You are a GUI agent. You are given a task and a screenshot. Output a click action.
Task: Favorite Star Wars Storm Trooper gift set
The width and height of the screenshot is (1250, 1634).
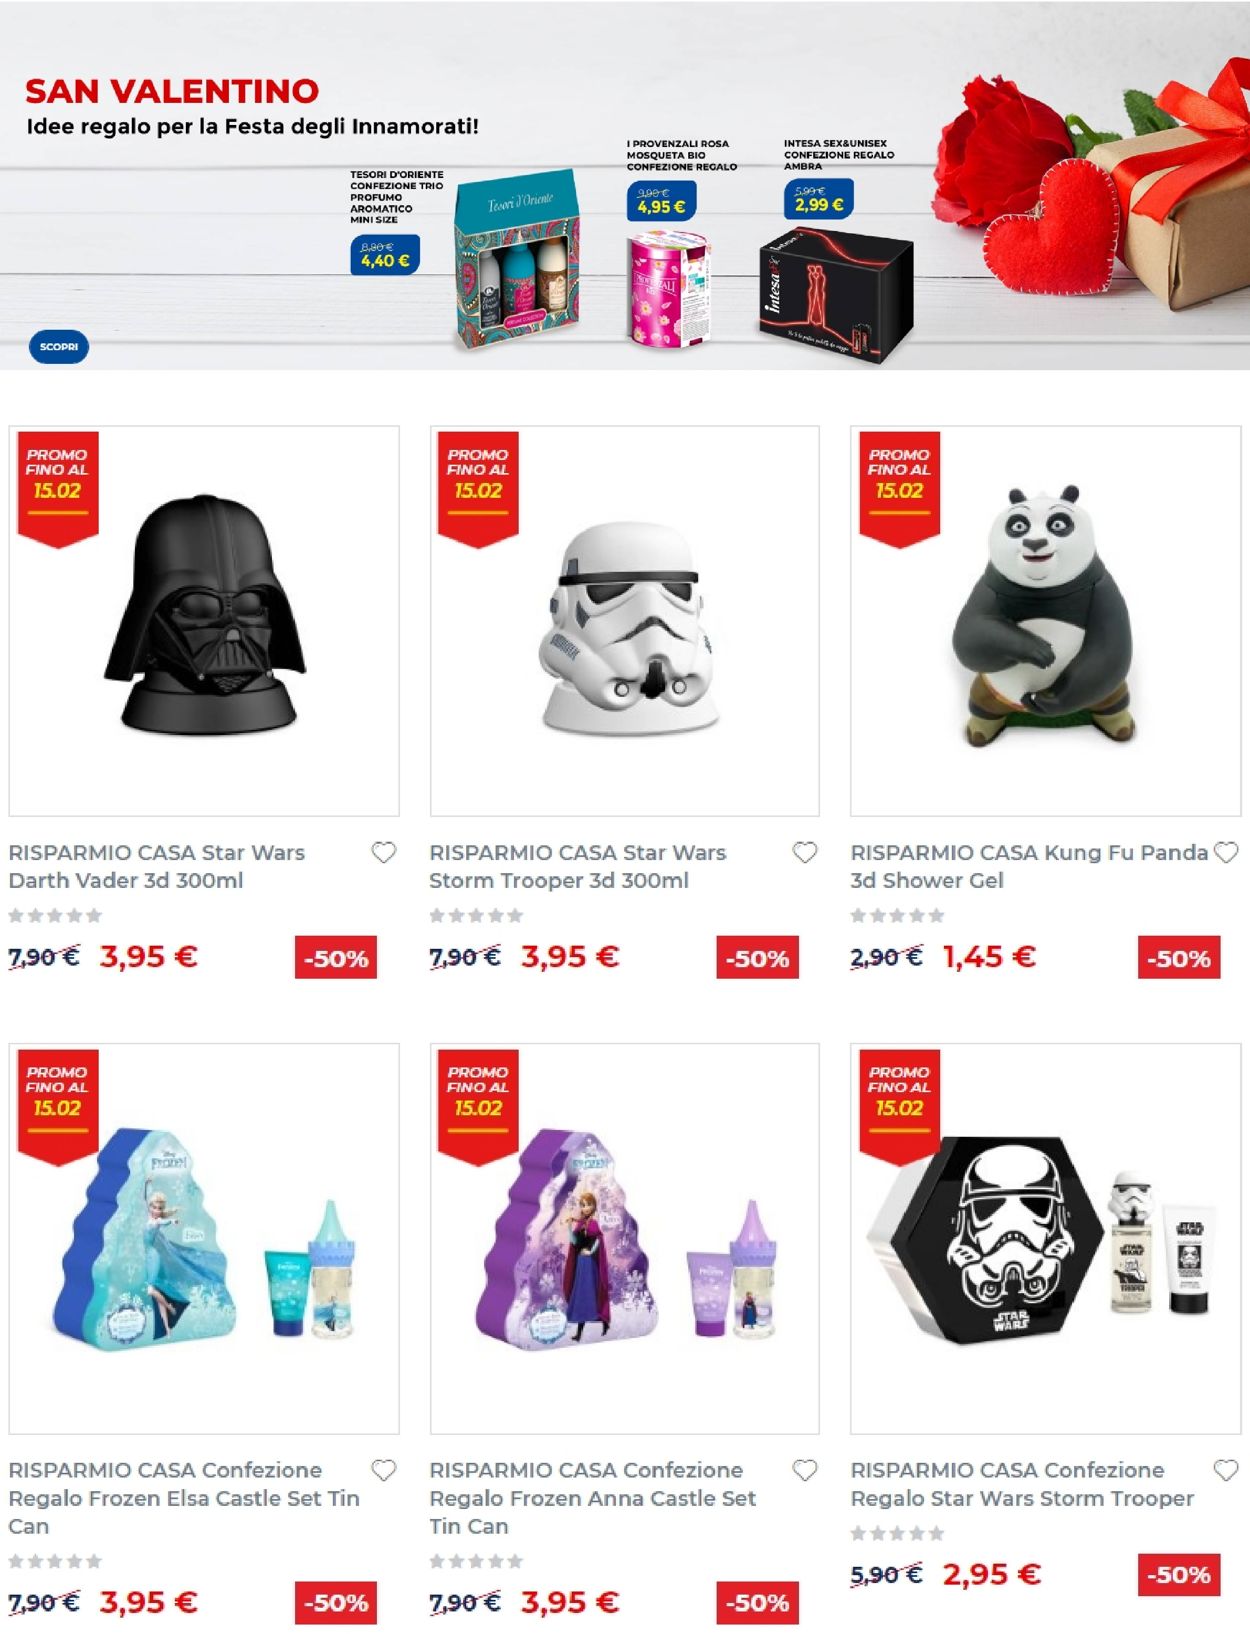click(1226, 1471)
